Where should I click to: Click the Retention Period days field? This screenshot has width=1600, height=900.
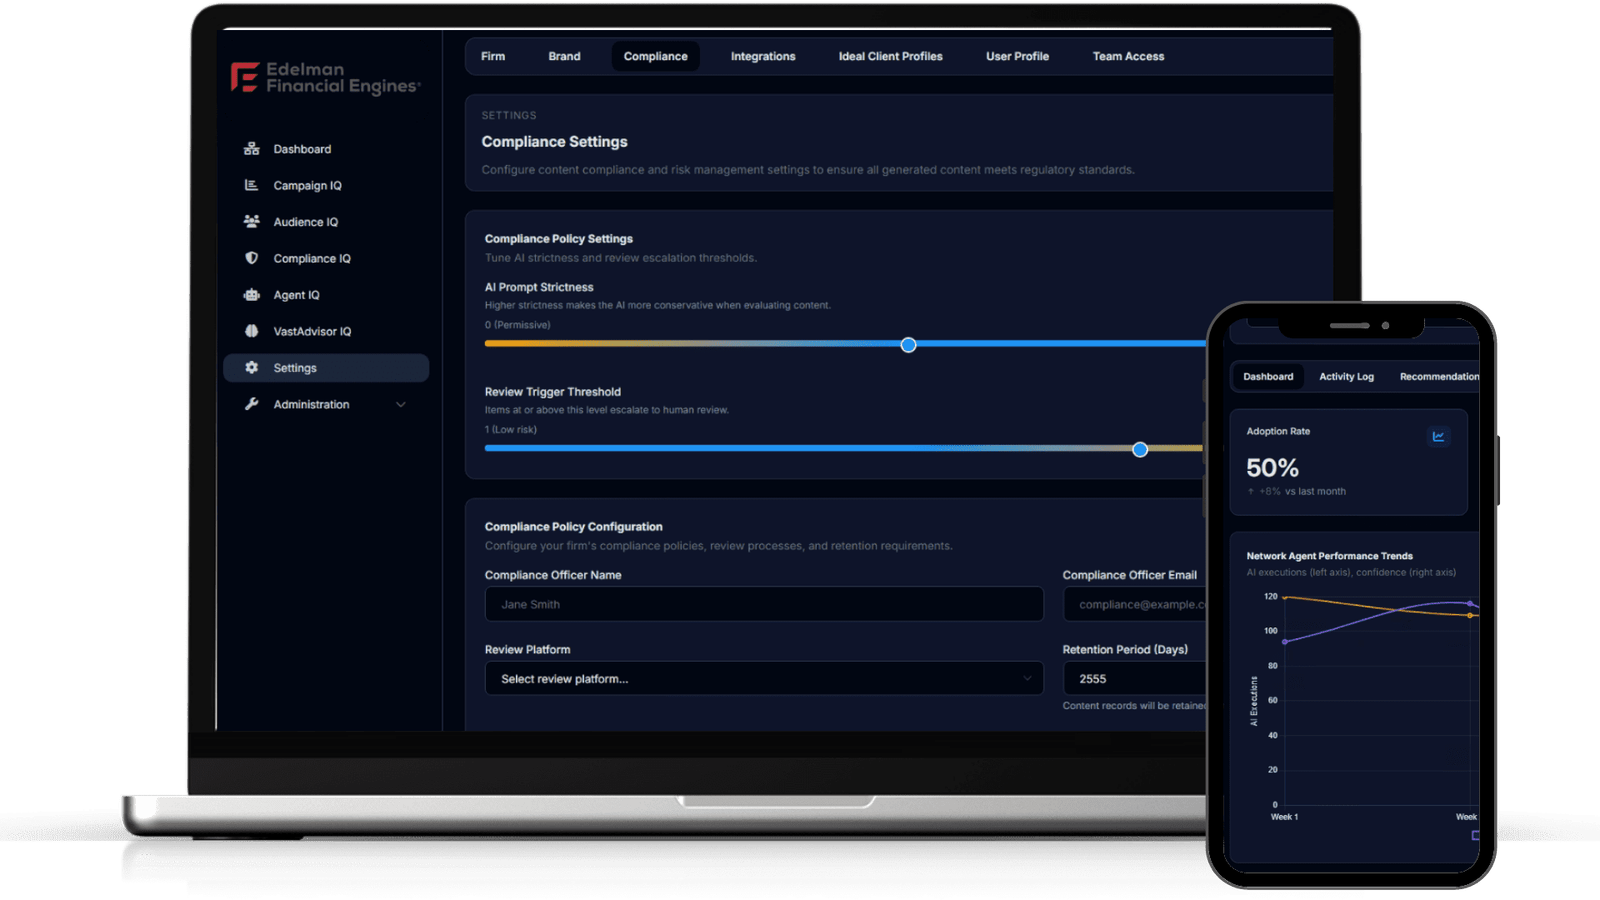1135,679
